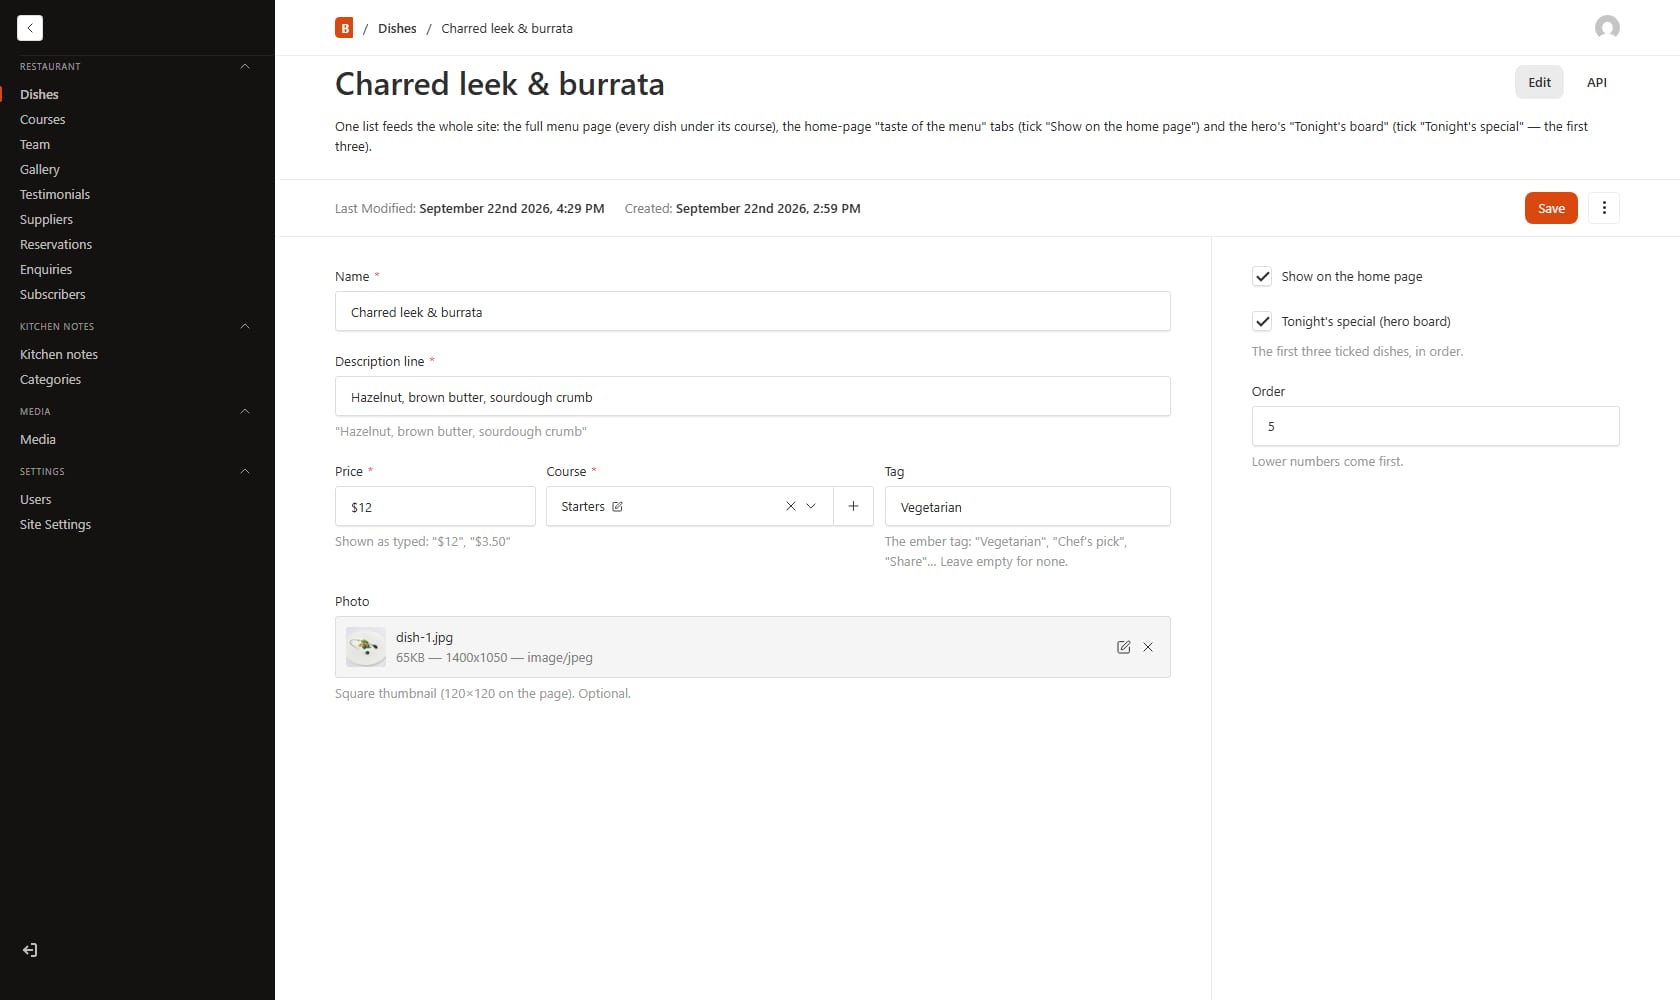1680x1000 pixels.
Task: Click the Description line input field
Action: click(x=752, y=396)
